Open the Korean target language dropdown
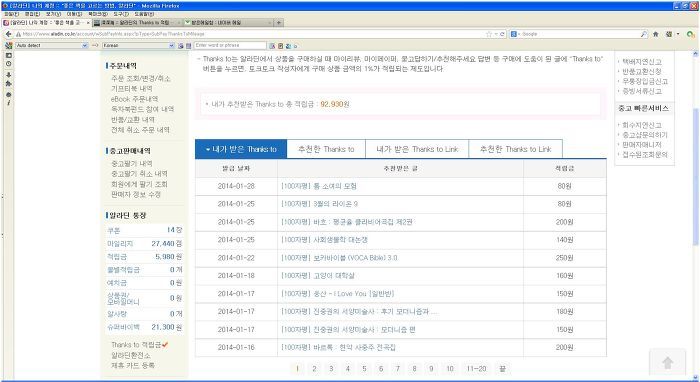 tap(138, 46)
